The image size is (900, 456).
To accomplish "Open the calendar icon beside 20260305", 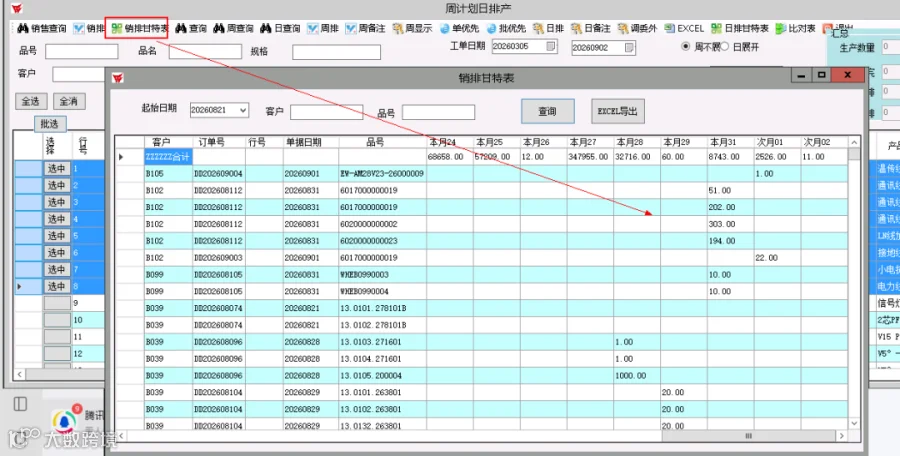I will click(x=550, y=46).
